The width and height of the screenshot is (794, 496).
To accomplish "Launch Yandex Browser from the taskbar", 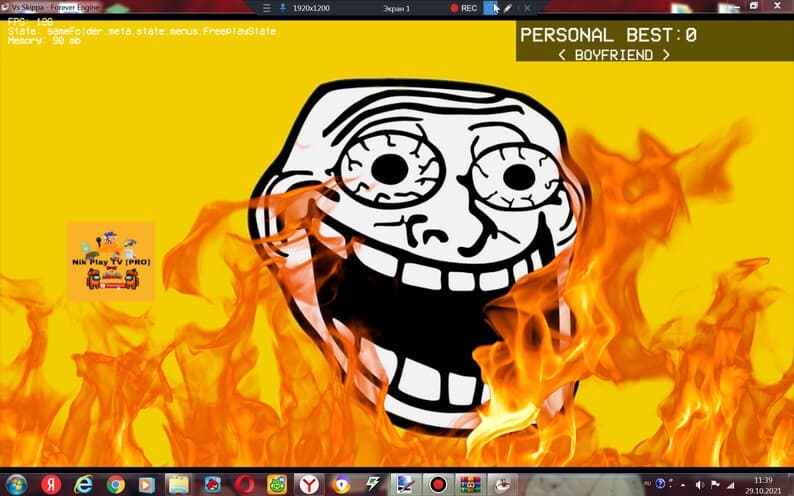I will tap(308, 484).
